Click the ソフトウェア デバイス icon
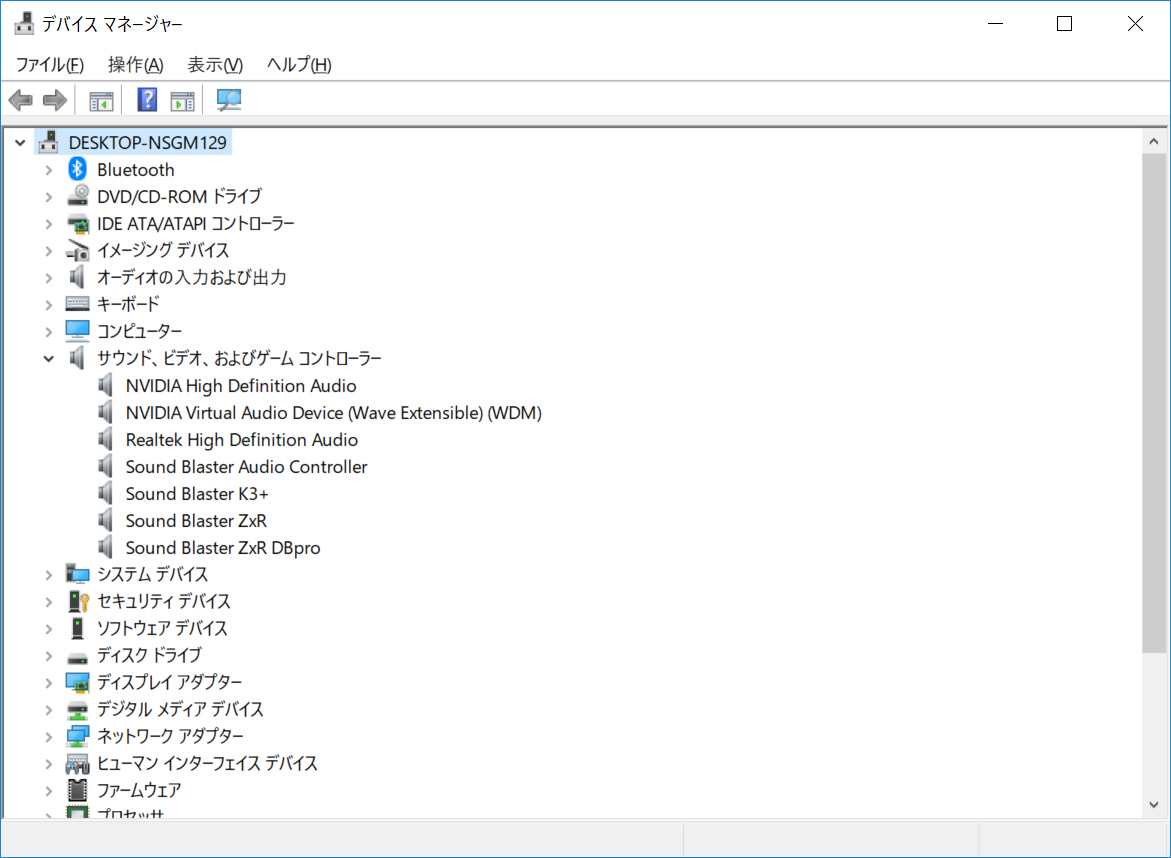1171x858 pixels. pos(78,627)
